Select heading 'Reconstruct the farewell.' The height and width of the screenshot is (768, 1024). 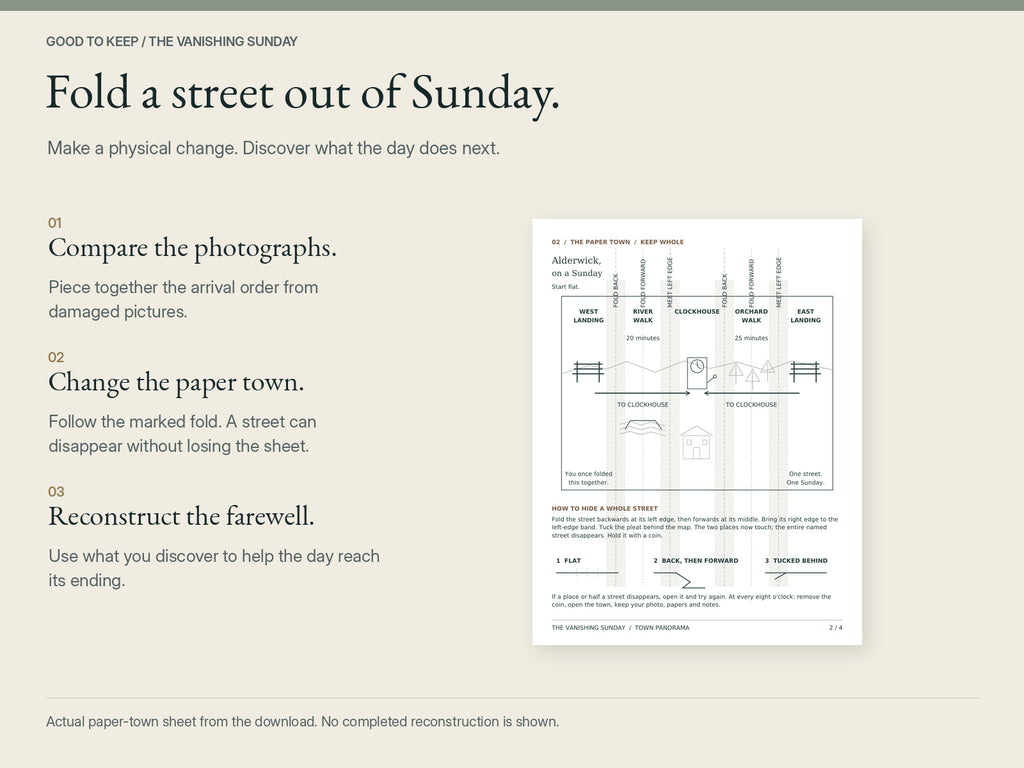[x=182, y=517]
